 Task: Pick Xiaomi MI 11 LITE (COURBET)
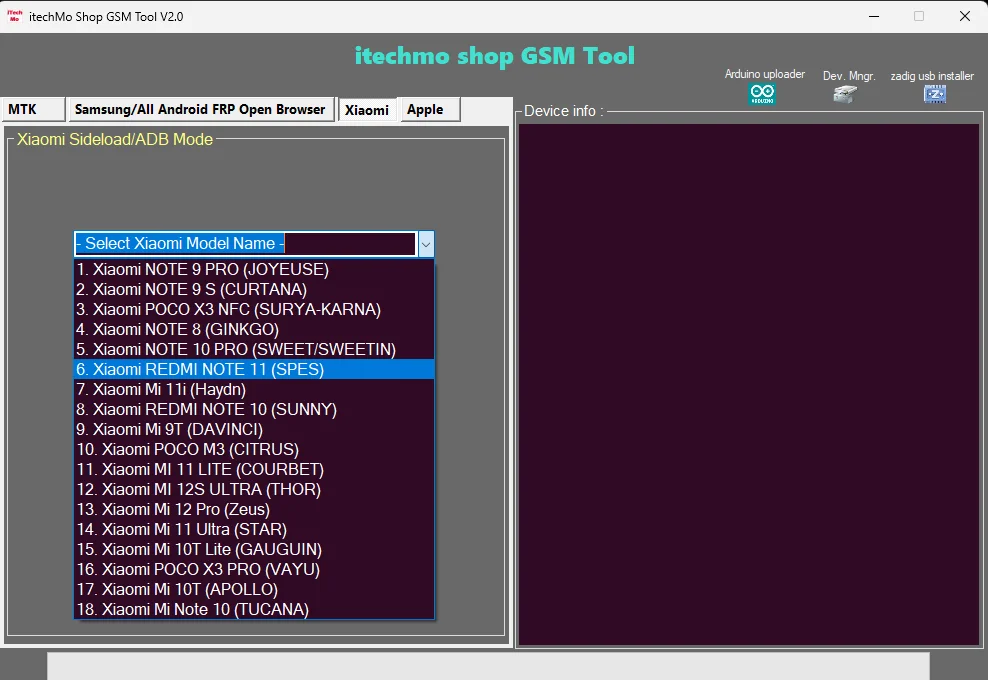pyautogui.click(x=254, y=470)
